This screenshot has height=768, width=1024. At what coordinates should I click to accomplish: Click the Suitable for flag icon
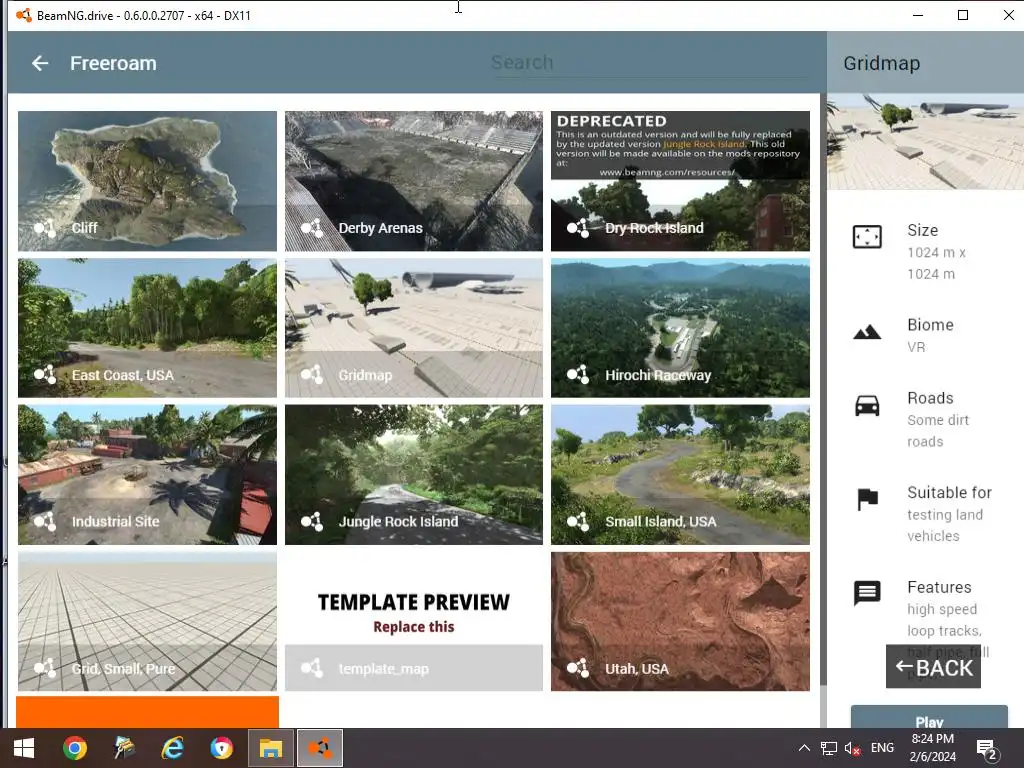[867, 500]
